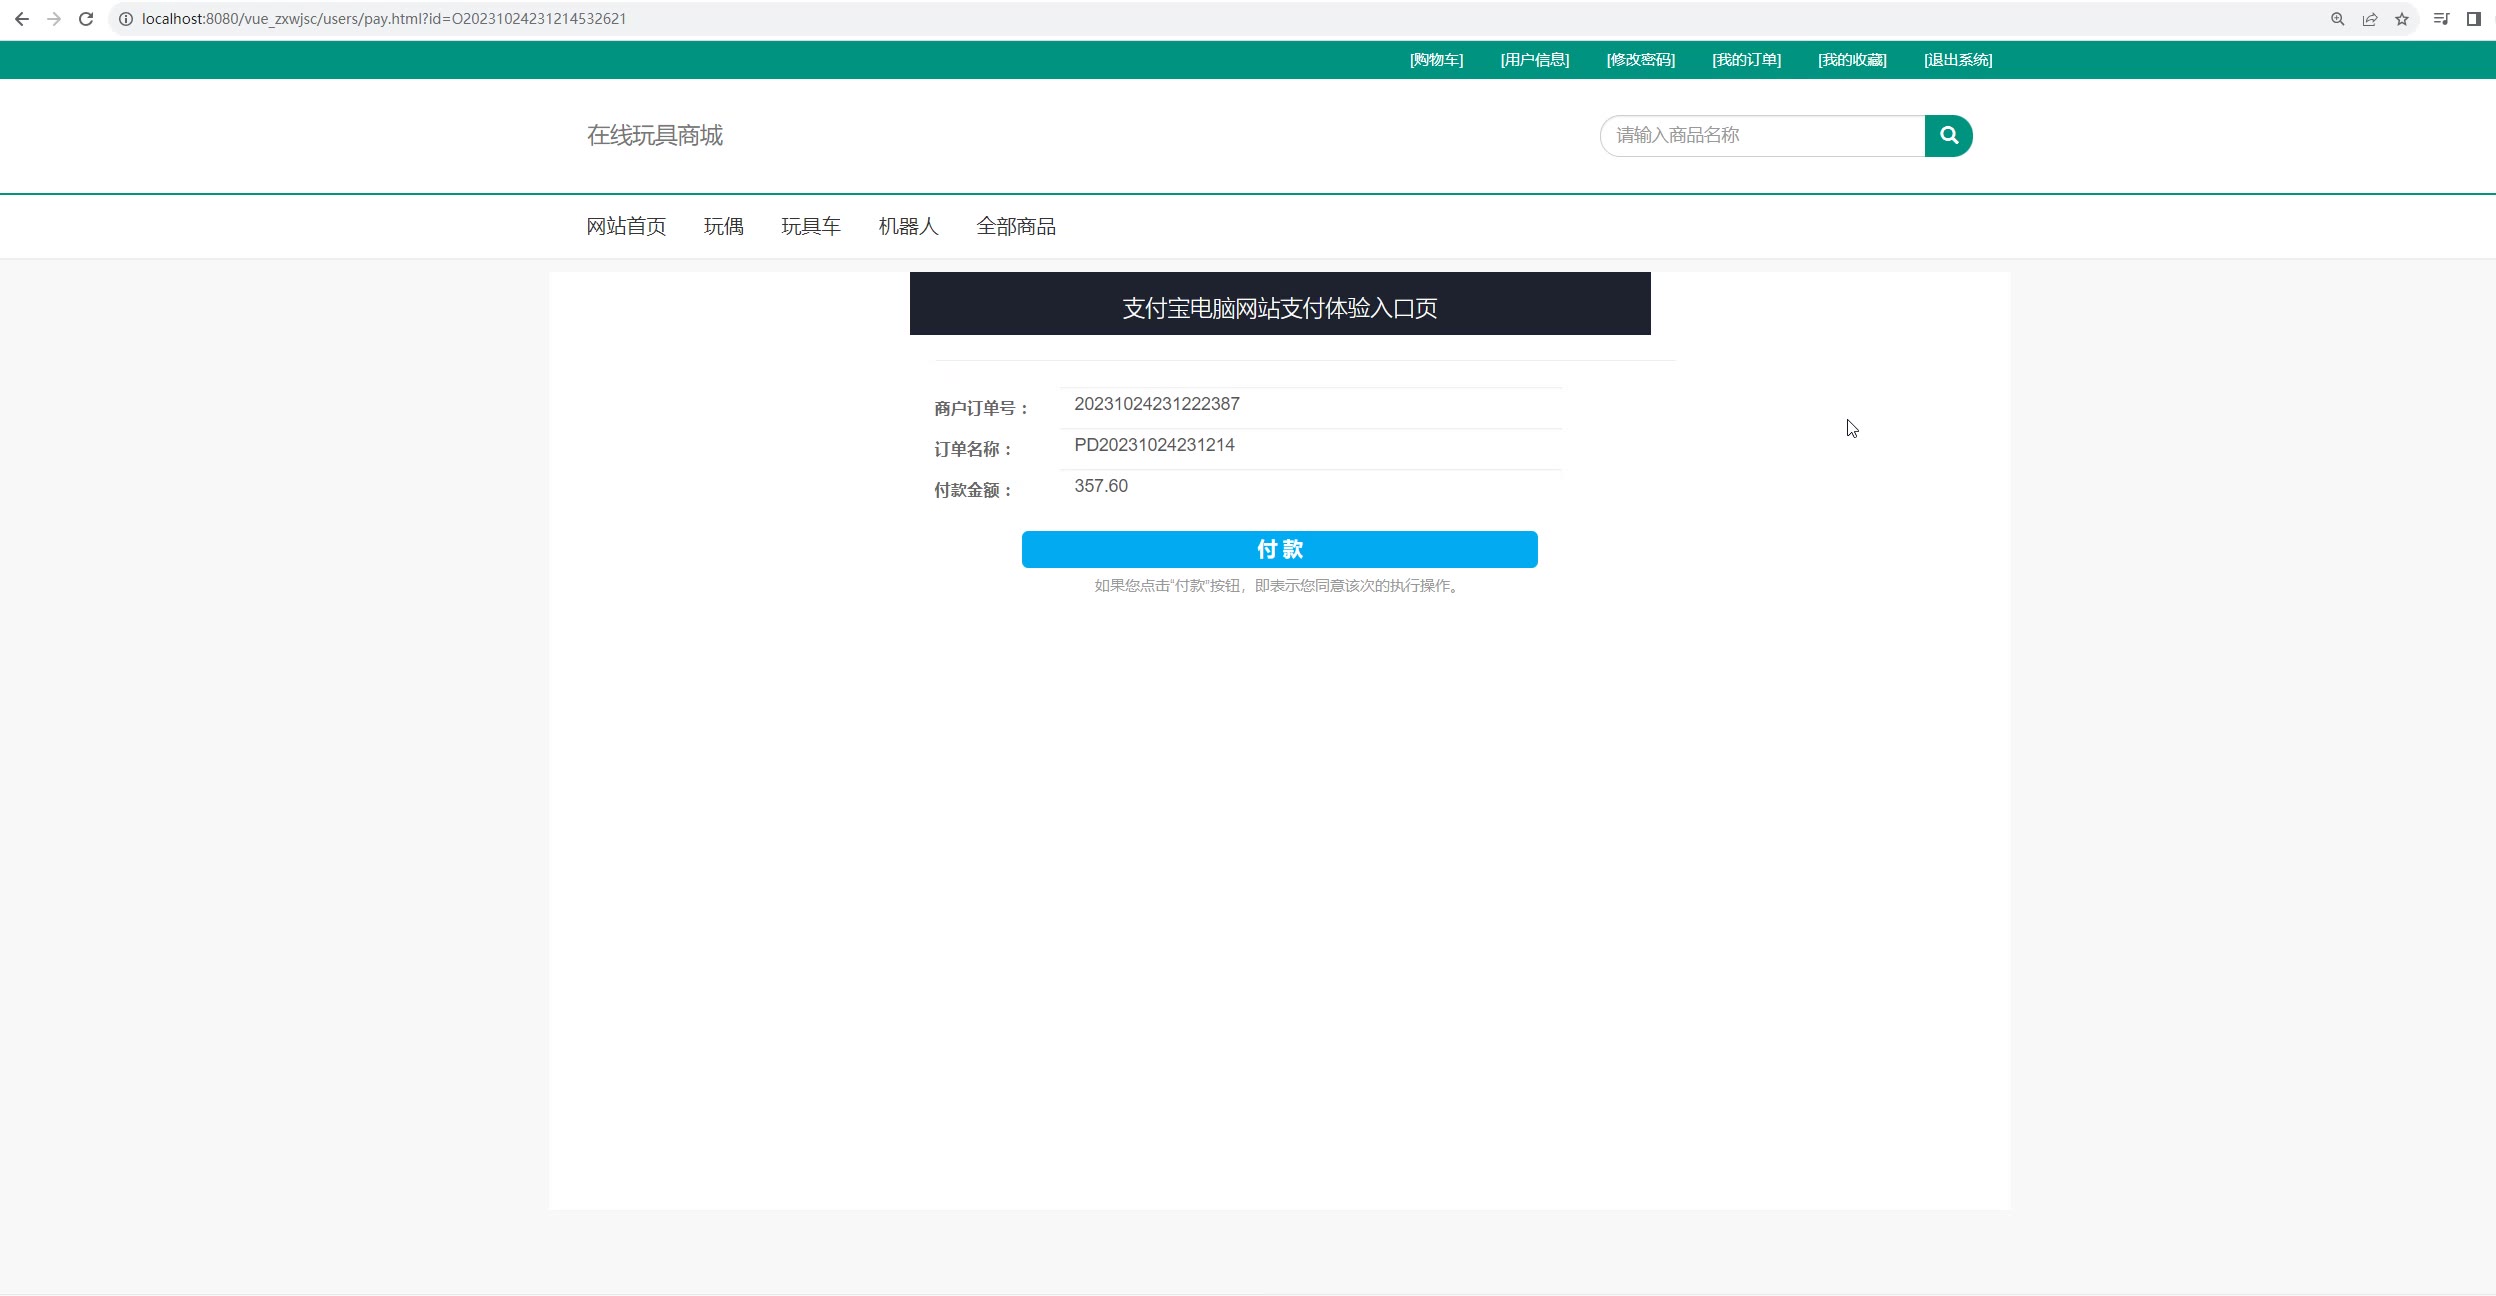Click the 如果您点击"付款"按钮 agreement note
The height and width of the screenshot is (1296, 2496).
click(x=1279, y=586)
